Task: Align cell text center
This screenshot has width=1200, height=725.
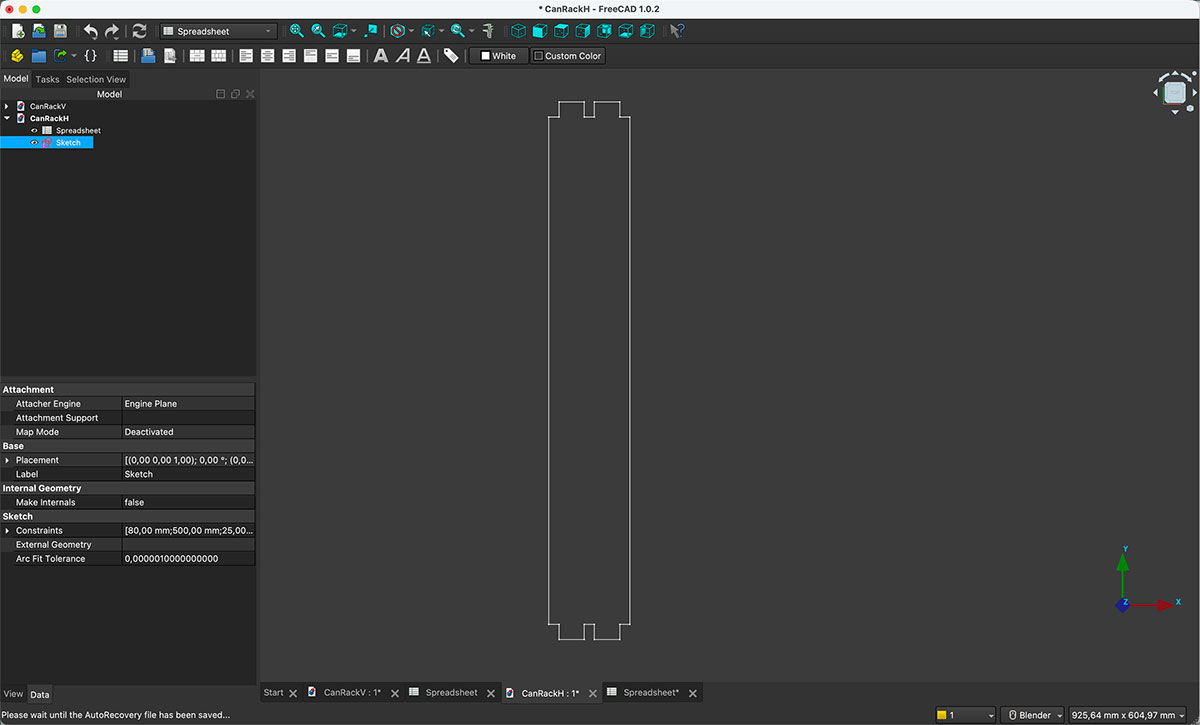Action: [x=267, y=56]
